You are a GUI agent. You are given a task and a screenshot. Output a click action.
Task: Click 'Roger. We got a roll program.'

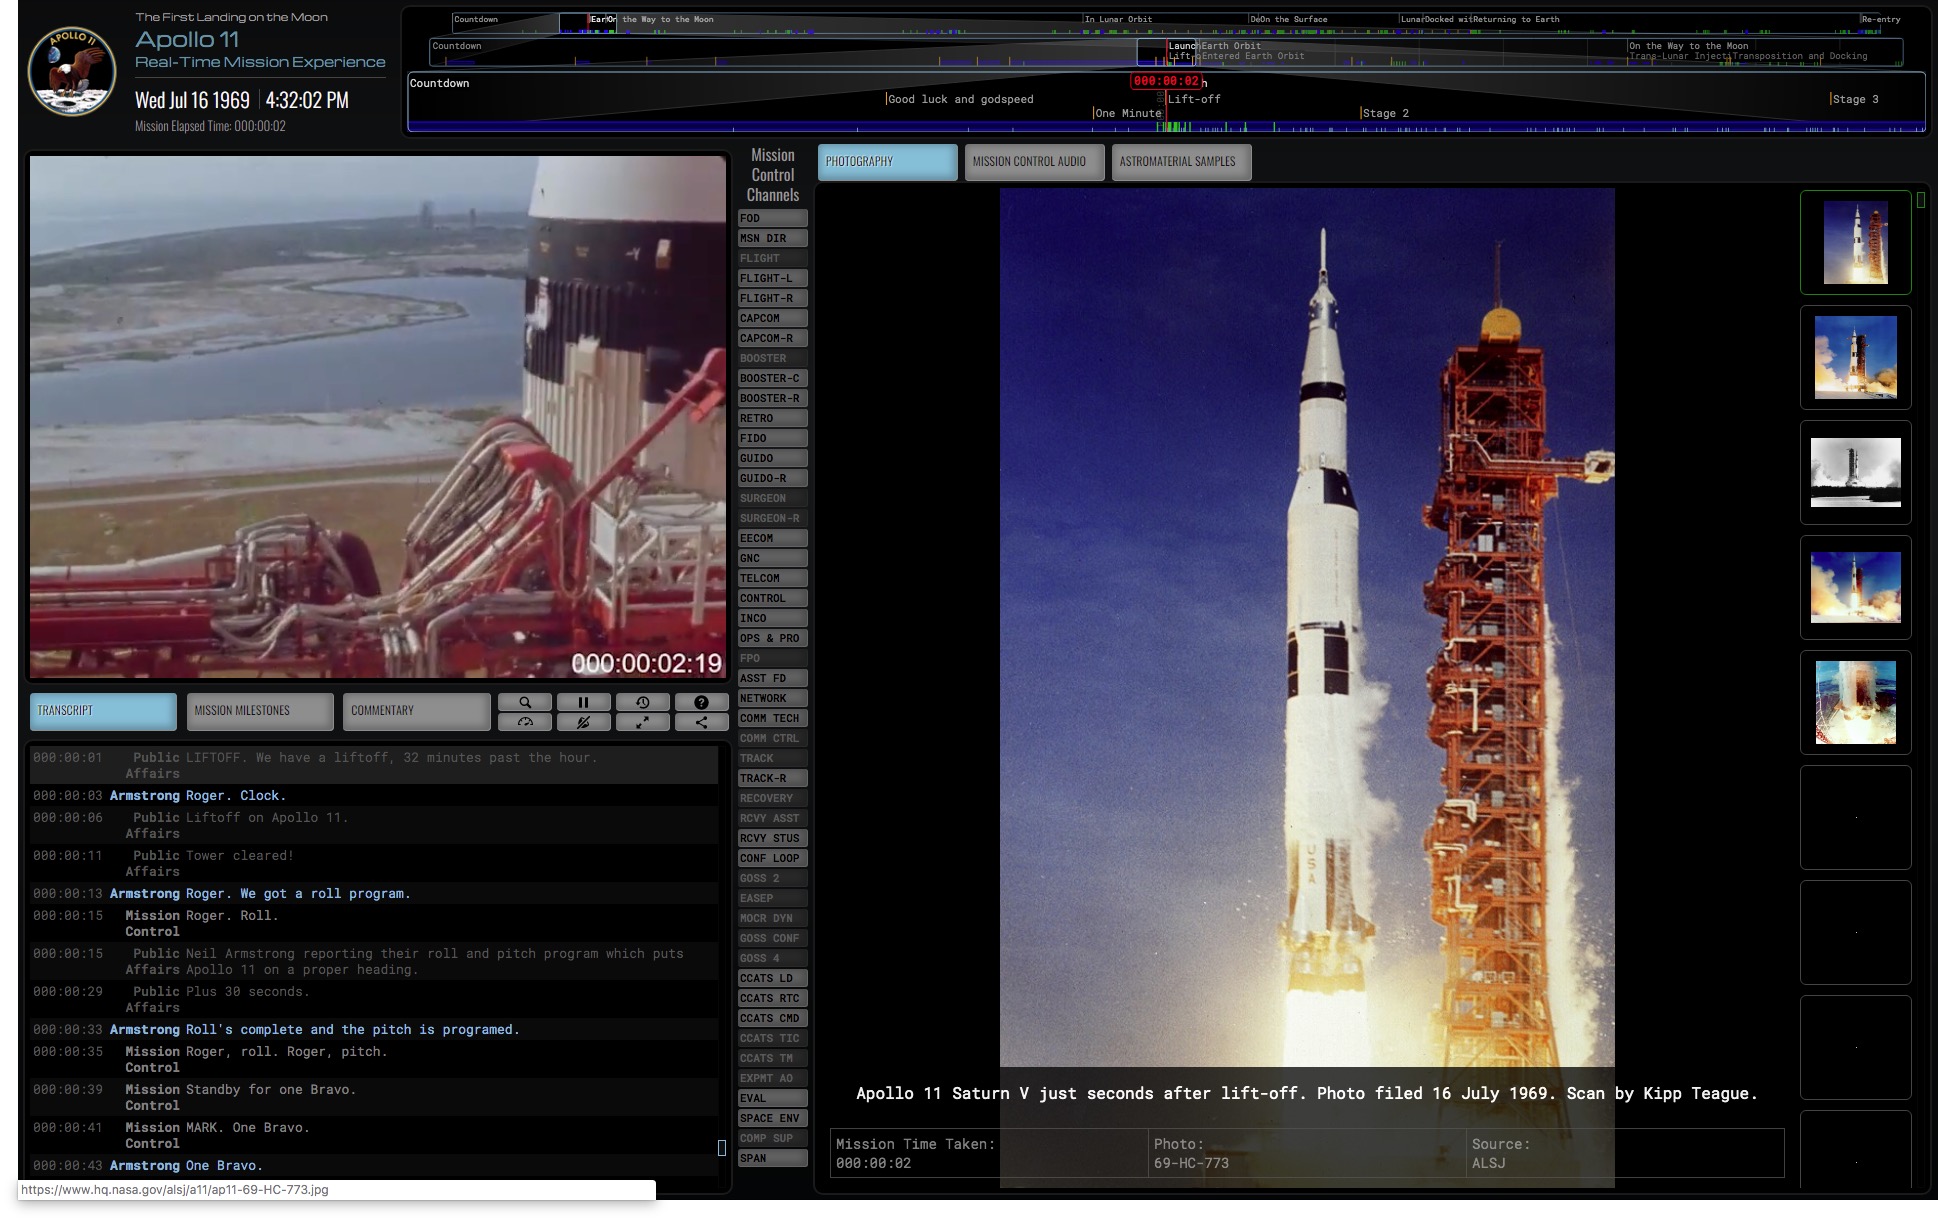click(x=374, y=894)
